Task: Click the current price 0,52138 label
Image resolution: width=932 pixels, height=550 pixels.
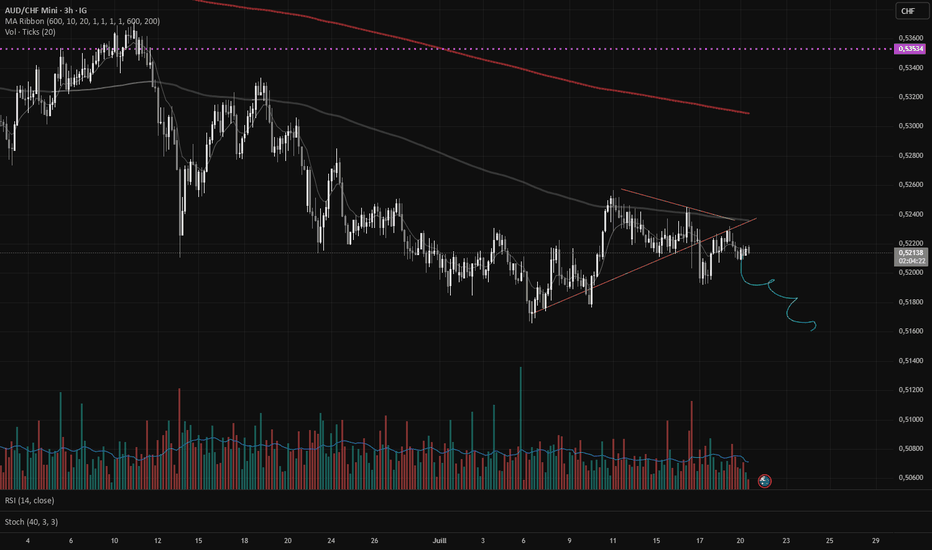Action: tap(911, 253)
